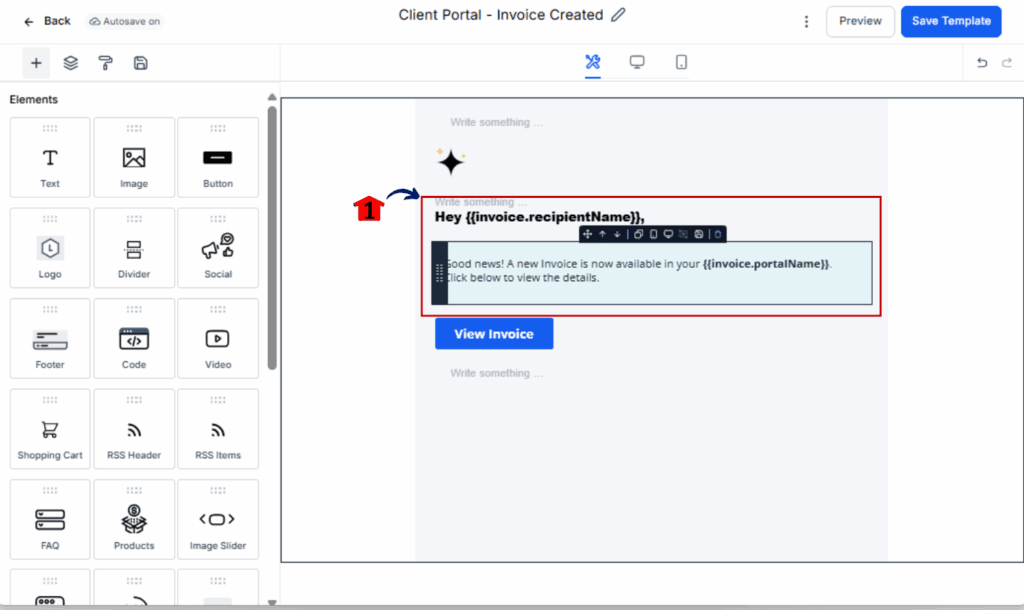This screenshot has height=610, width=1024.
Task: Click the drag handle of selected block
Action: point(440,273)
